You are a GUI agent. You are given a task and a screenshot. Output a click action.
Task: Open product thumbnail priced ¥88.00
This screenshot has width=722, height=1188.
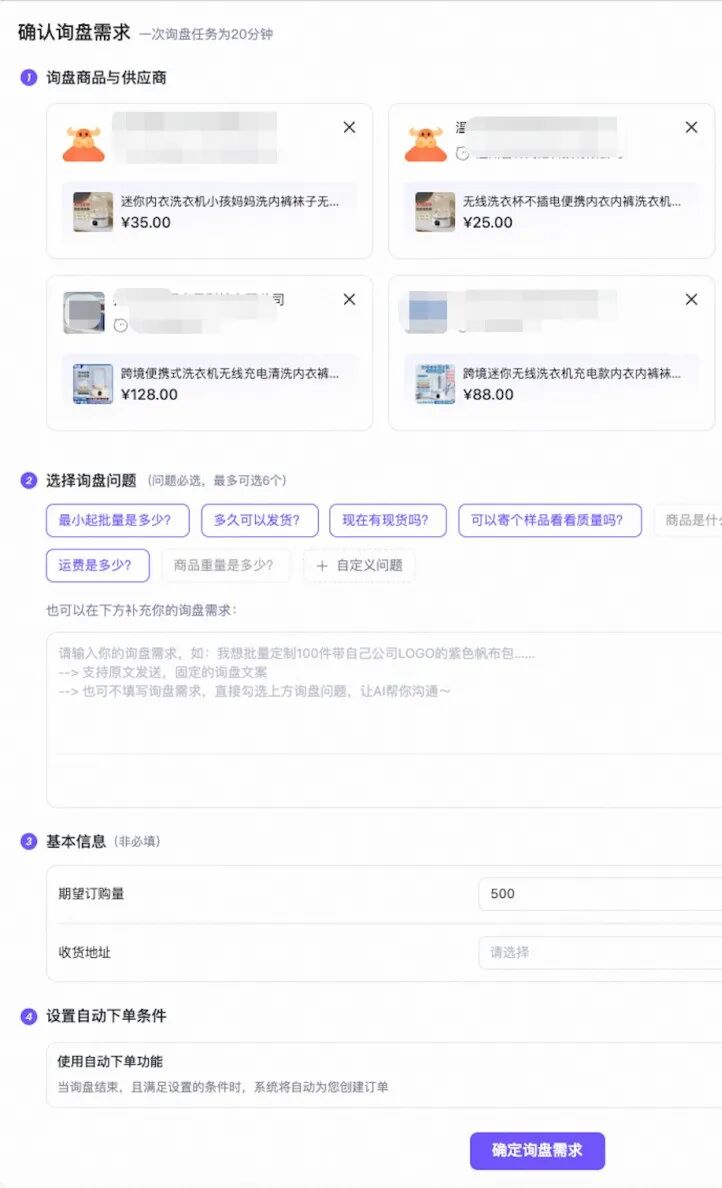435,383
